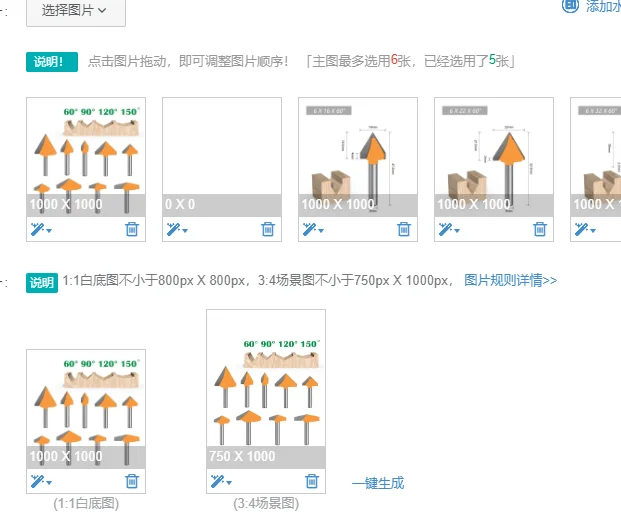Open magic wand edit on 3:4场景图 image
The image size is (621, 521).
pyautogui.click(x=217, y=481)
